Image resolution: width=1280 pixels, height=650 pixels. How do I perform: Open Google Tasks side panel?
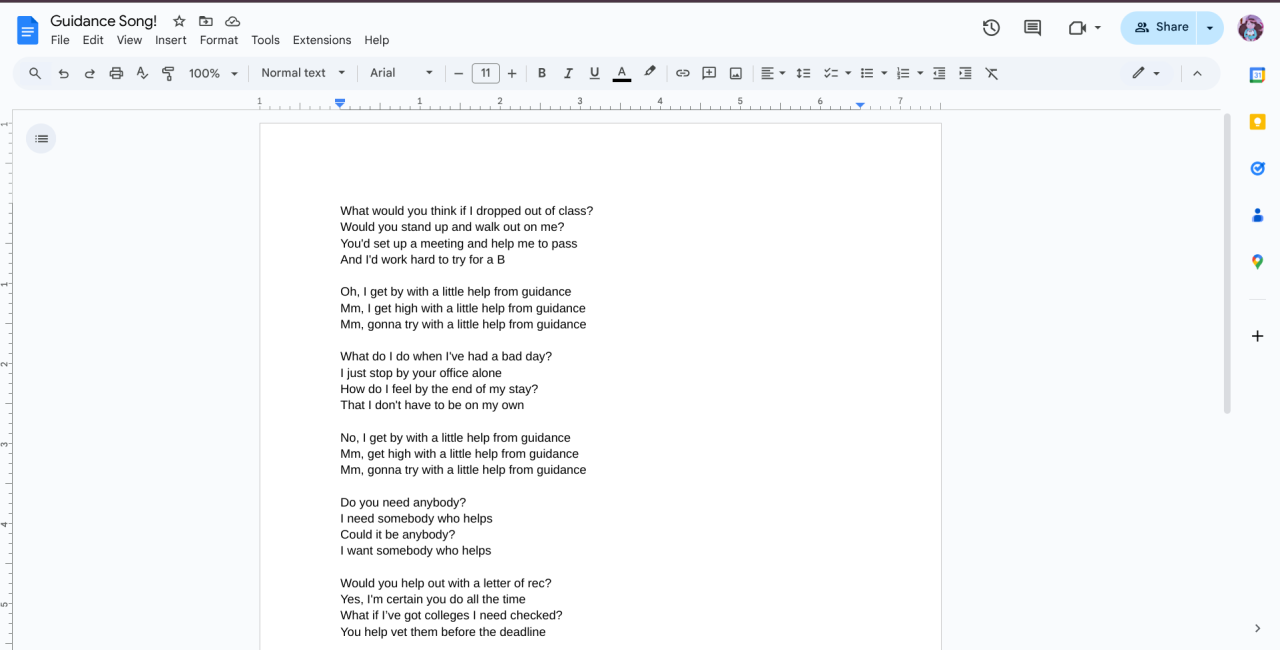1258,168
